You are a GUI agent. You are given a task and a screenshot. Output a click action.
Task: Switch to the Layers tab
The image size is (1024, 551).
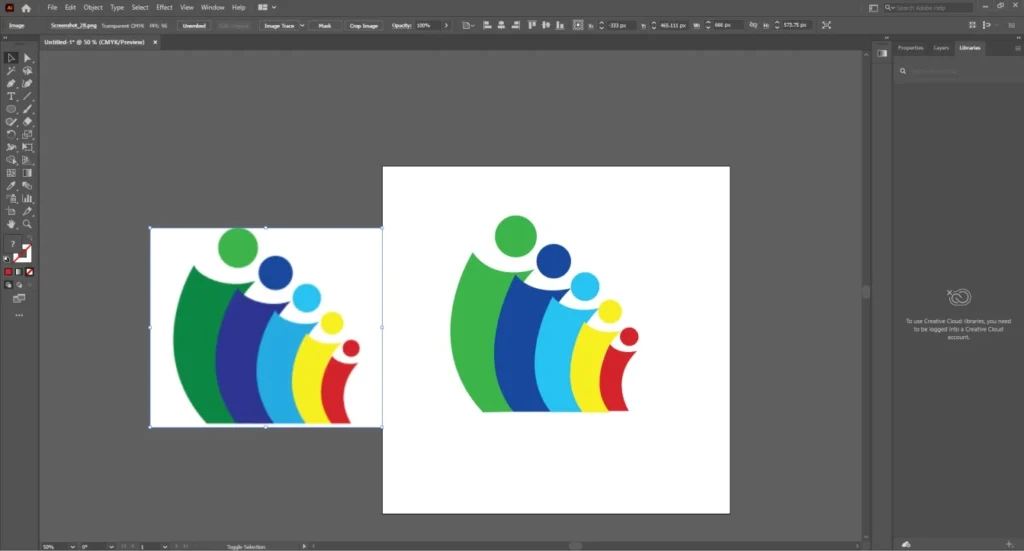point(940,48)
